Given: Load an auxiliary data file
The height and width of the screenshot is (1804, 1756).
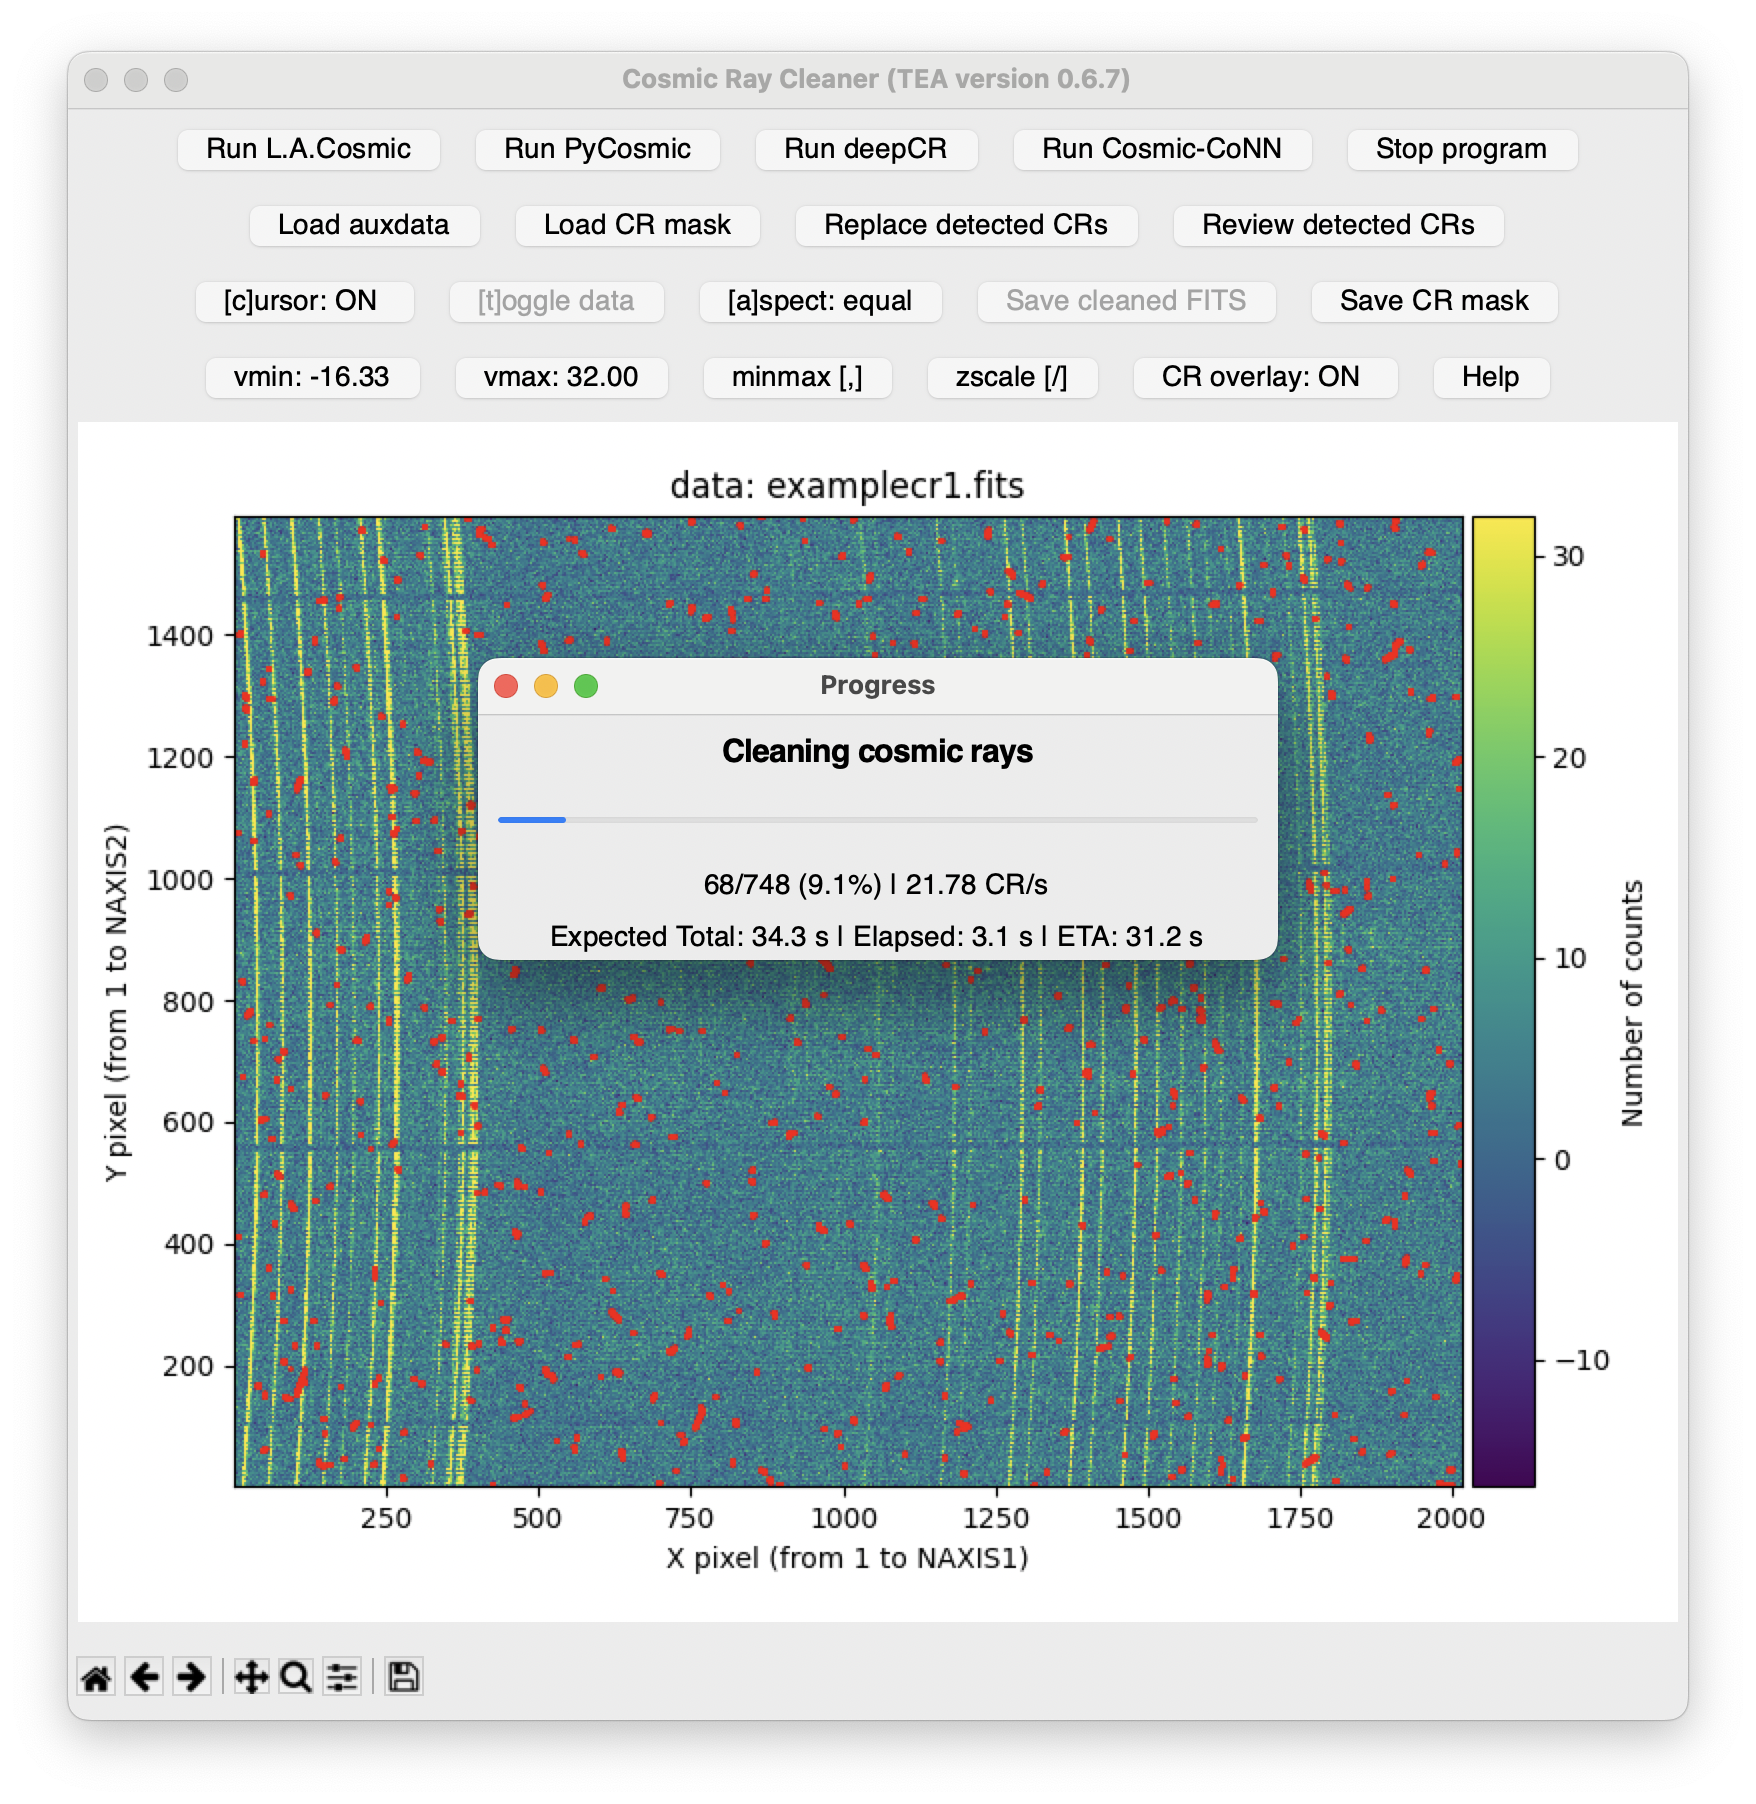Looking at the screenshot, I should 364,225.
